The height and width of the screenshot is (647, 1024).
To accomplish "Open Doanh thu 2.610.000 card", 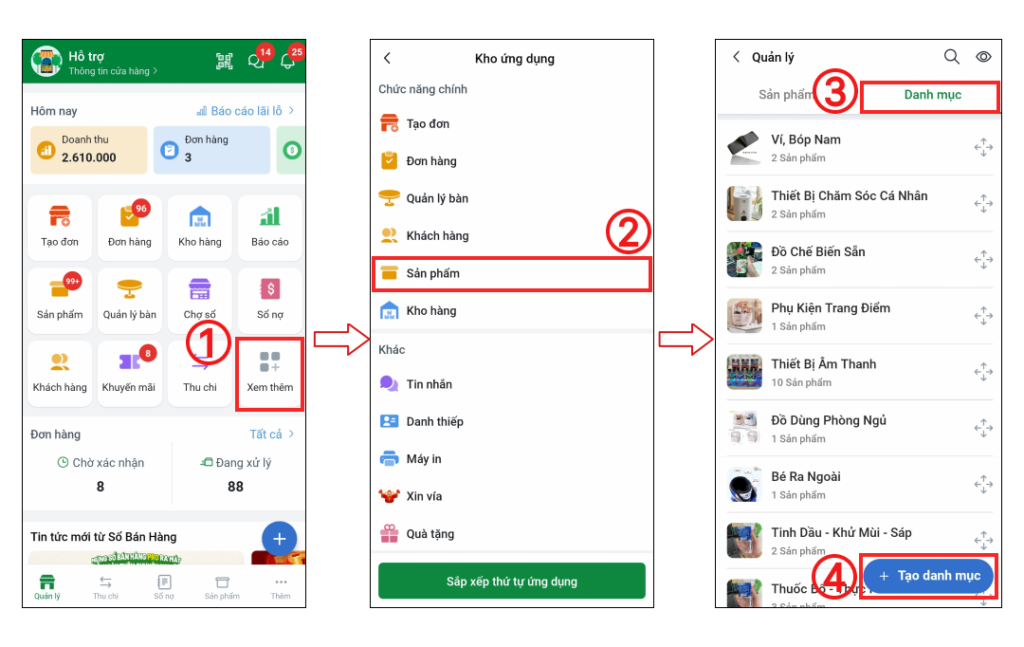I will pyautogui.click(x=89, y=150).
